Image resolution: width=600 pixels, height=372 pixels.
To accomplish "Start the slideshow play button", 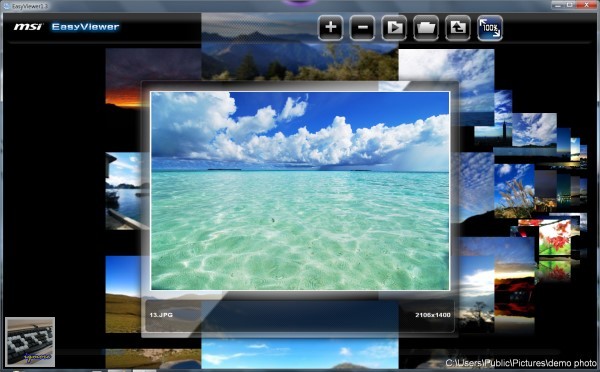I will pyautogui.click(x=394, y=28).
